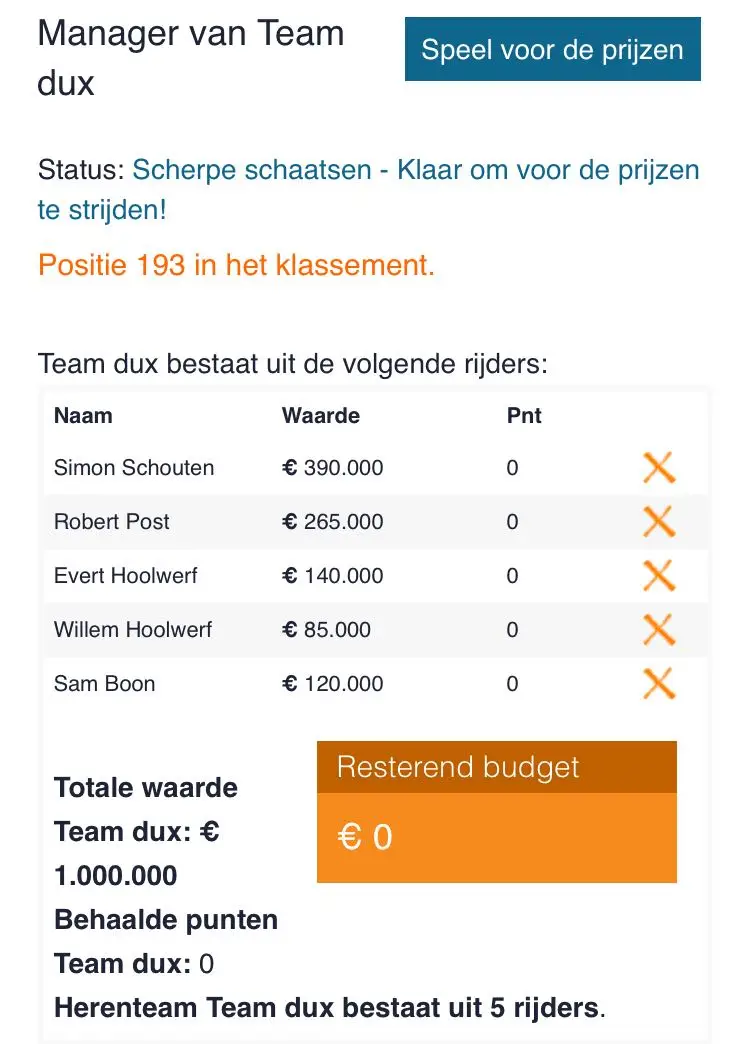Screen dimensions: 750x1044
Task: Remove Robert Post from the team
Action: point(659,521)
